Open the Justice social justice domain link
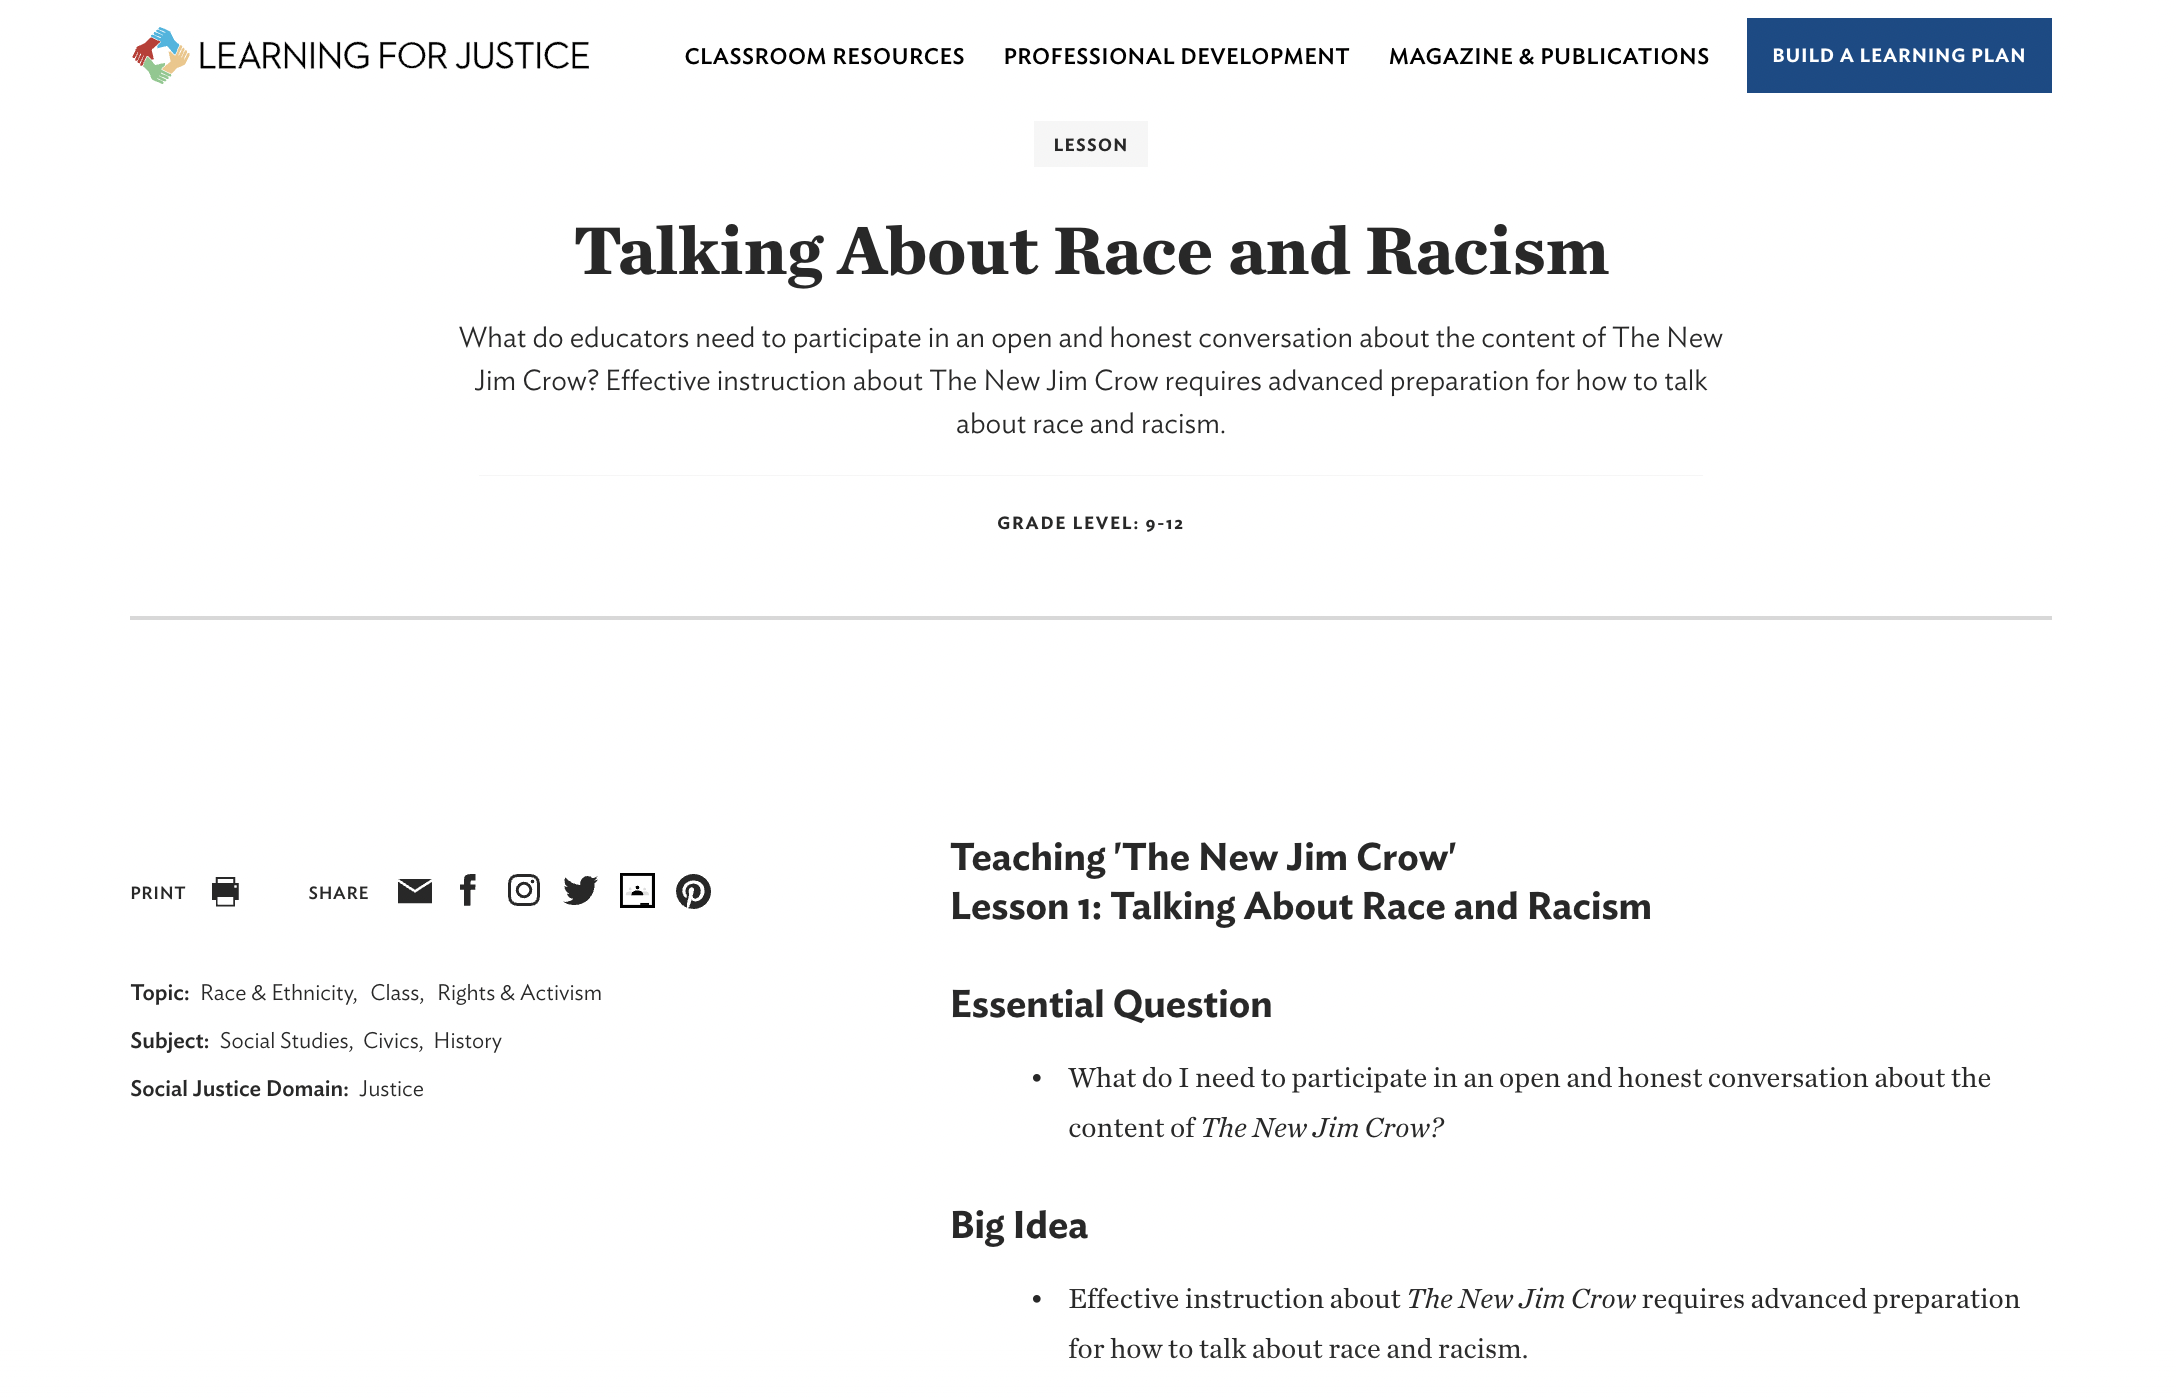 pyautogui.click(x=391, y=1088)
